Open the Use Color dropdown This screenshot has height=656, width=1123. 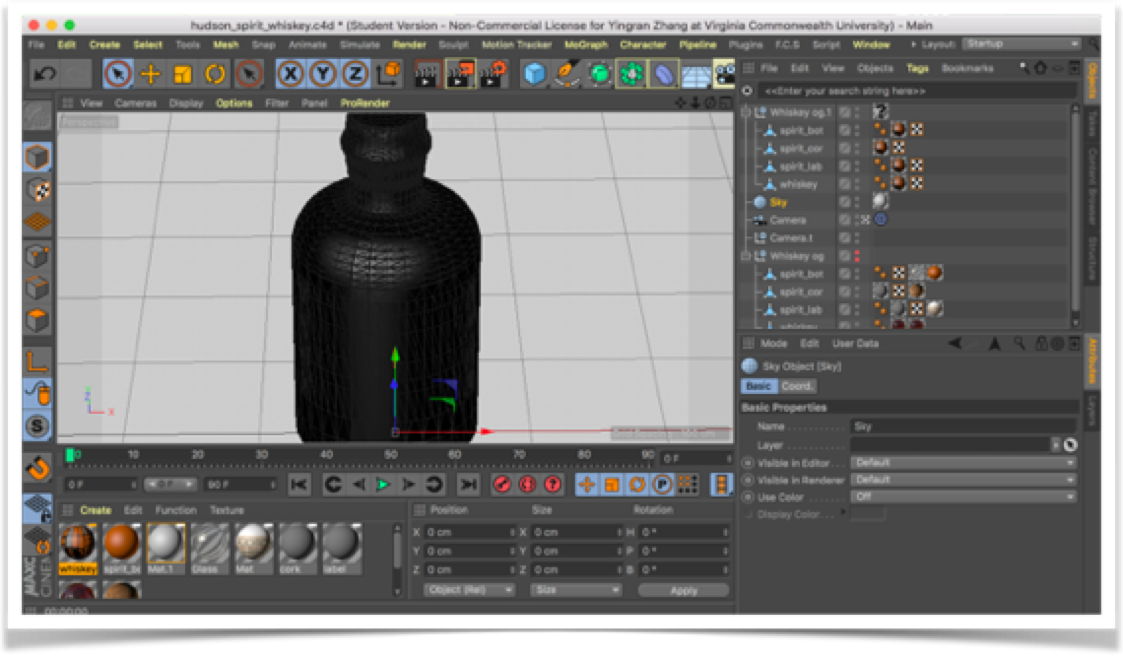pos(963,497)
